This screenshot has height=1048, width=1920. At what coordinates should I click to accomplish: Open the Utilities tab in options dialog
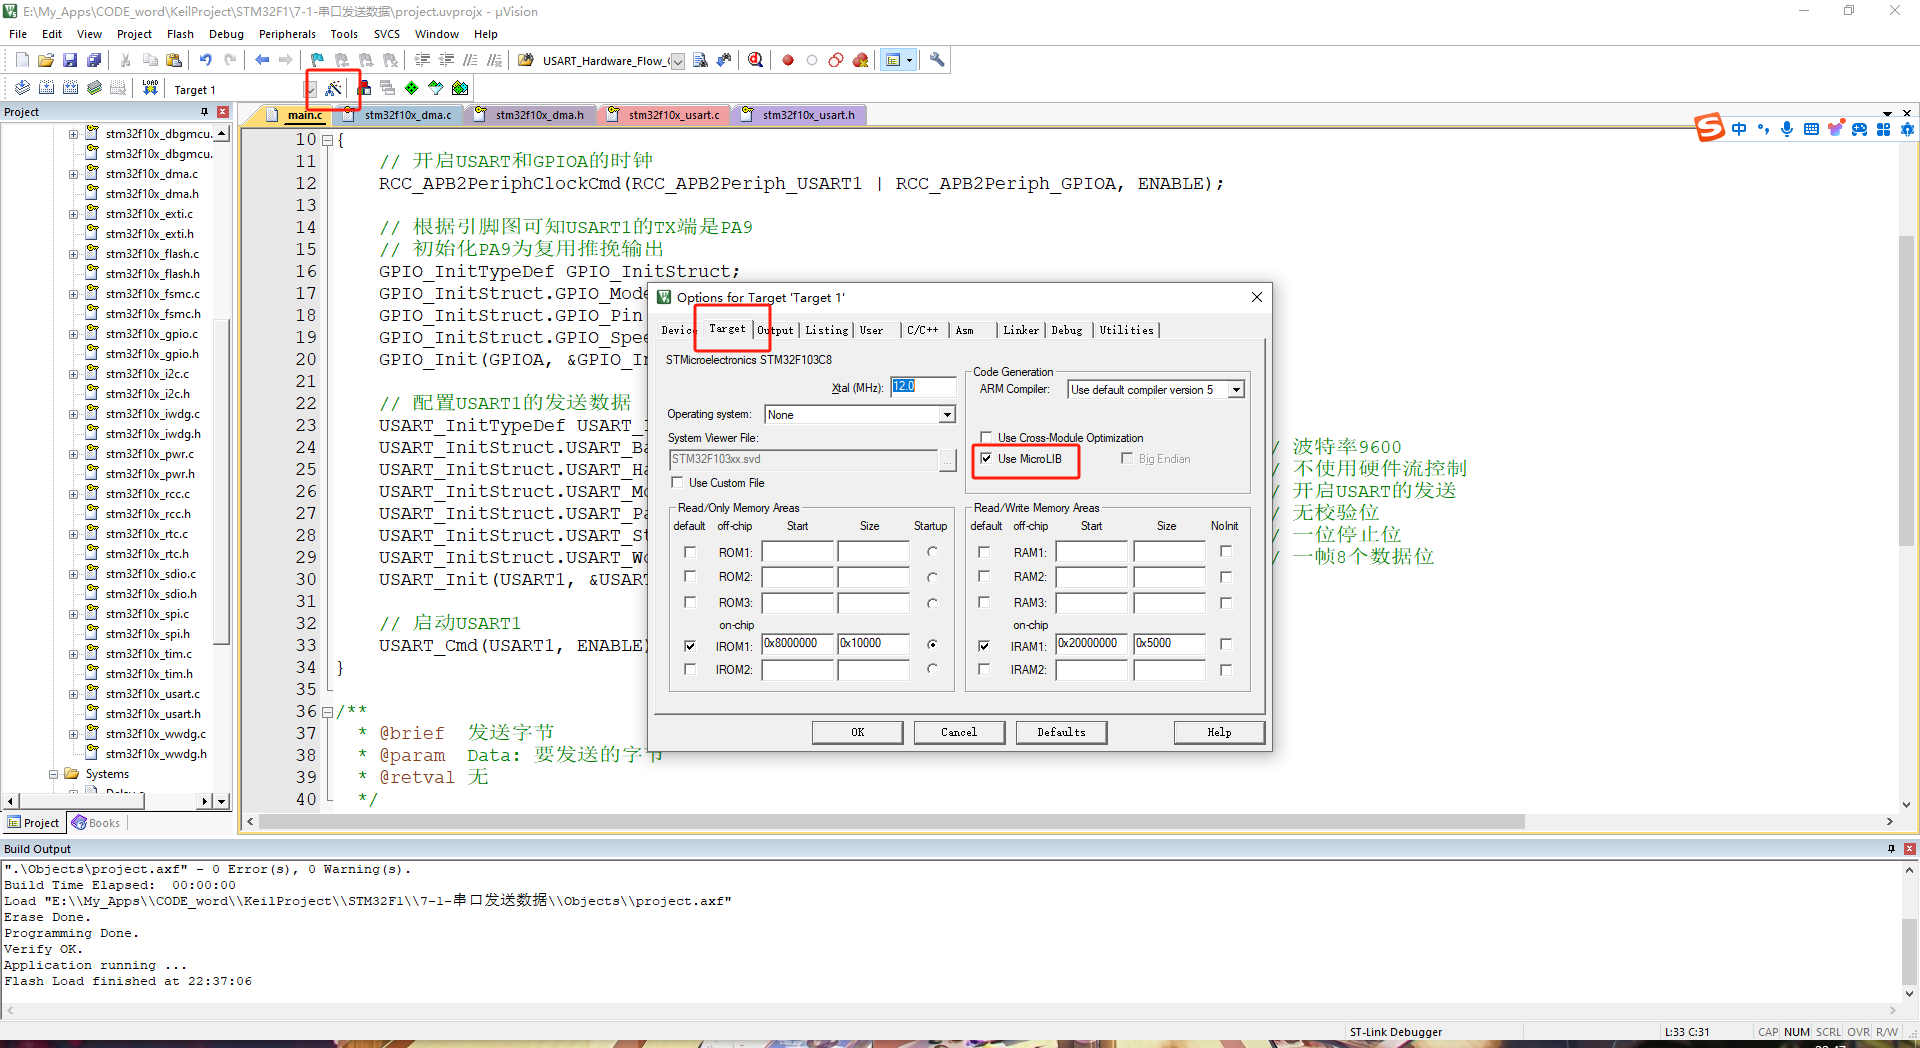pyautogui.click(x=1126, y=330)
